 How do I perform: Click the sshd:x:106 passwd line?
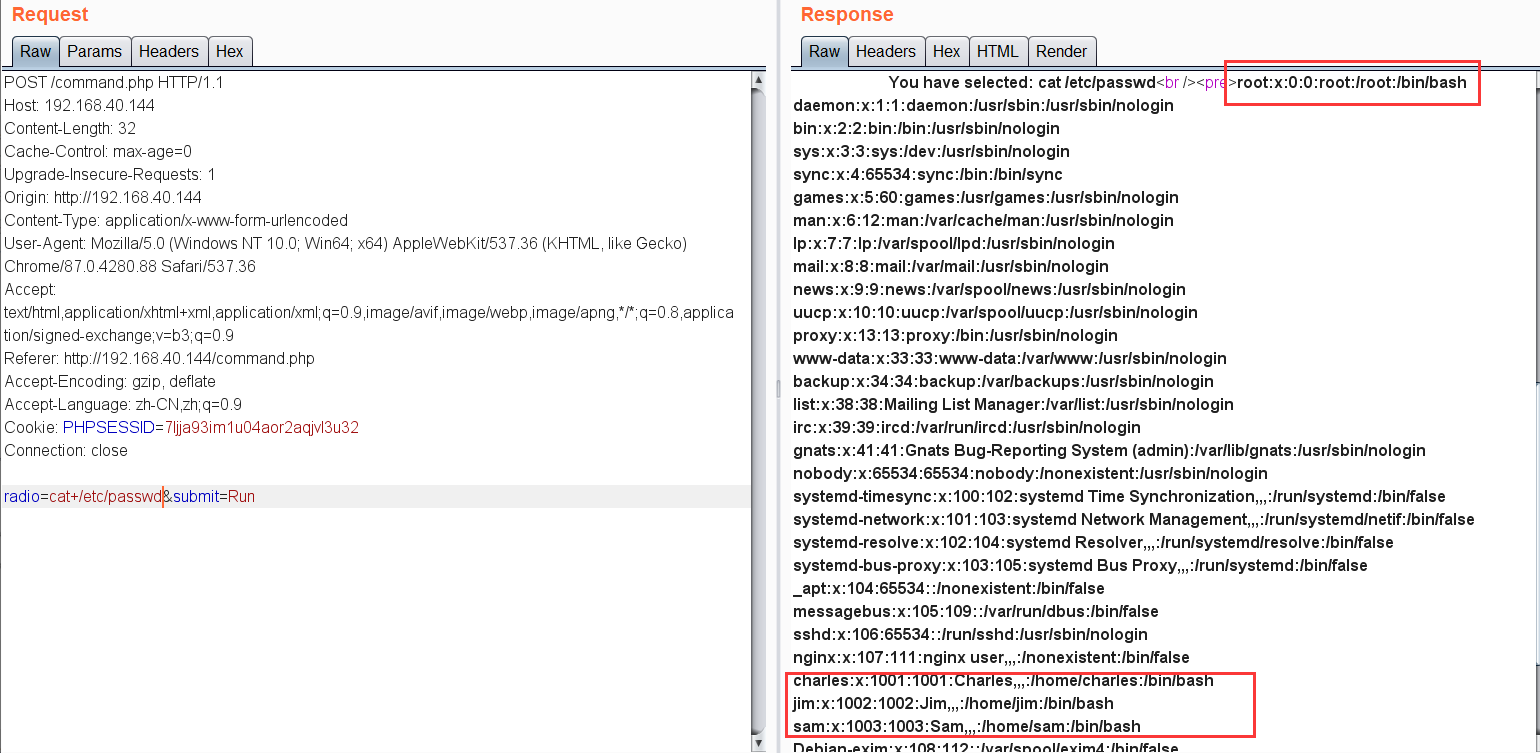970,634
